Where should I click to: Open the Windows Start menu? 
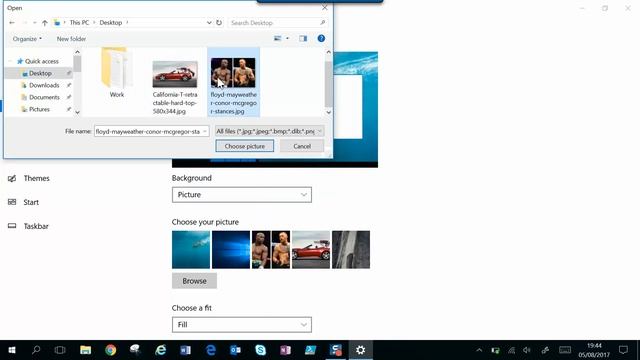12,350
